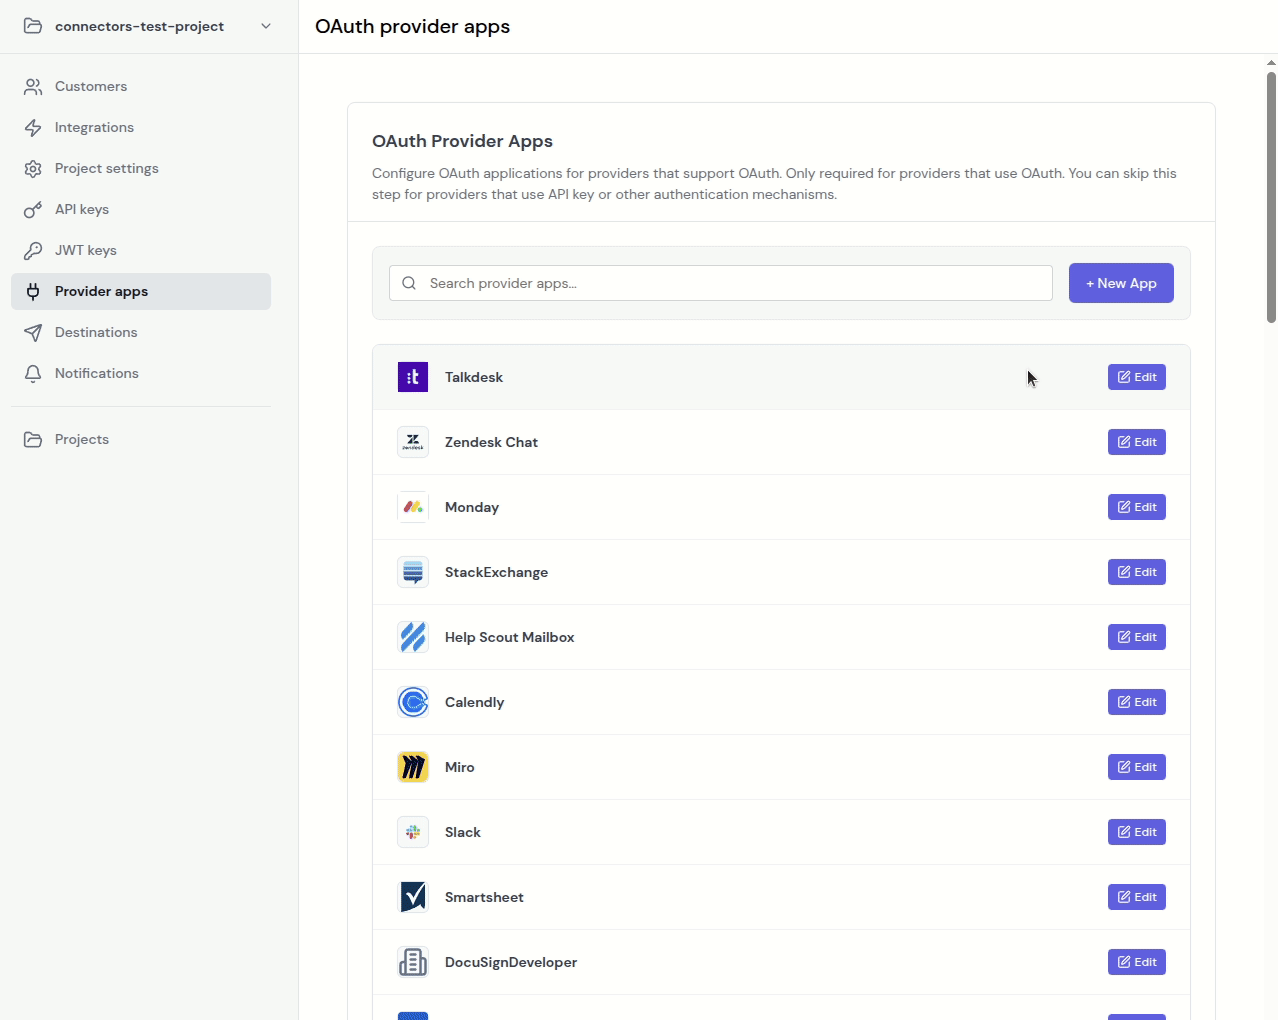Edit the DocuSignDeveloper provider app
The width and height of the screenshot is (1278, 1020).
[x=1137, y=962]
